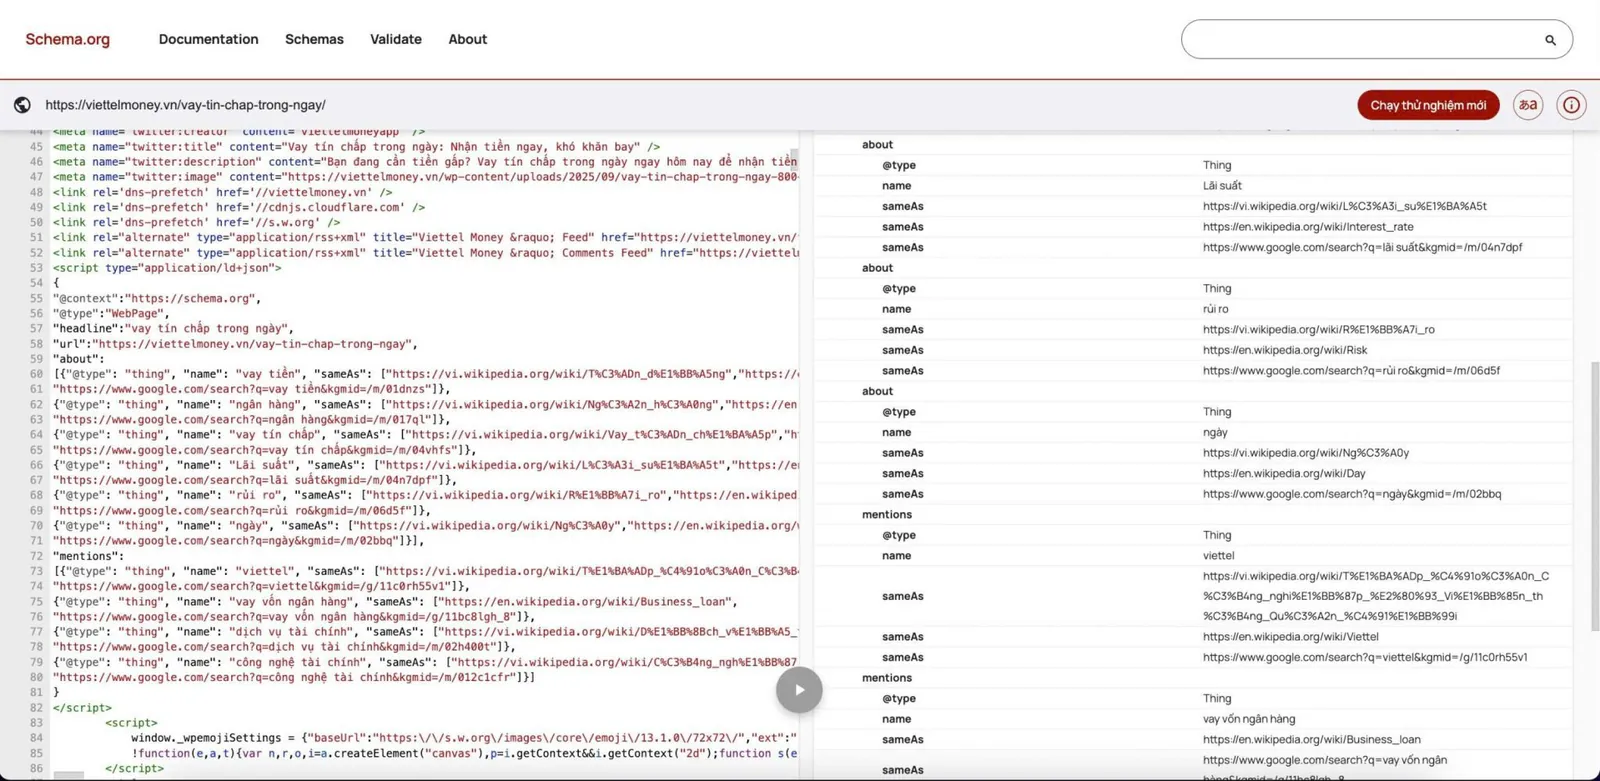Click the sameAs value en.wikipedia.org/wiki/Day
The height and width of the screenshot is (781, 1600).
pos(1284,474)
